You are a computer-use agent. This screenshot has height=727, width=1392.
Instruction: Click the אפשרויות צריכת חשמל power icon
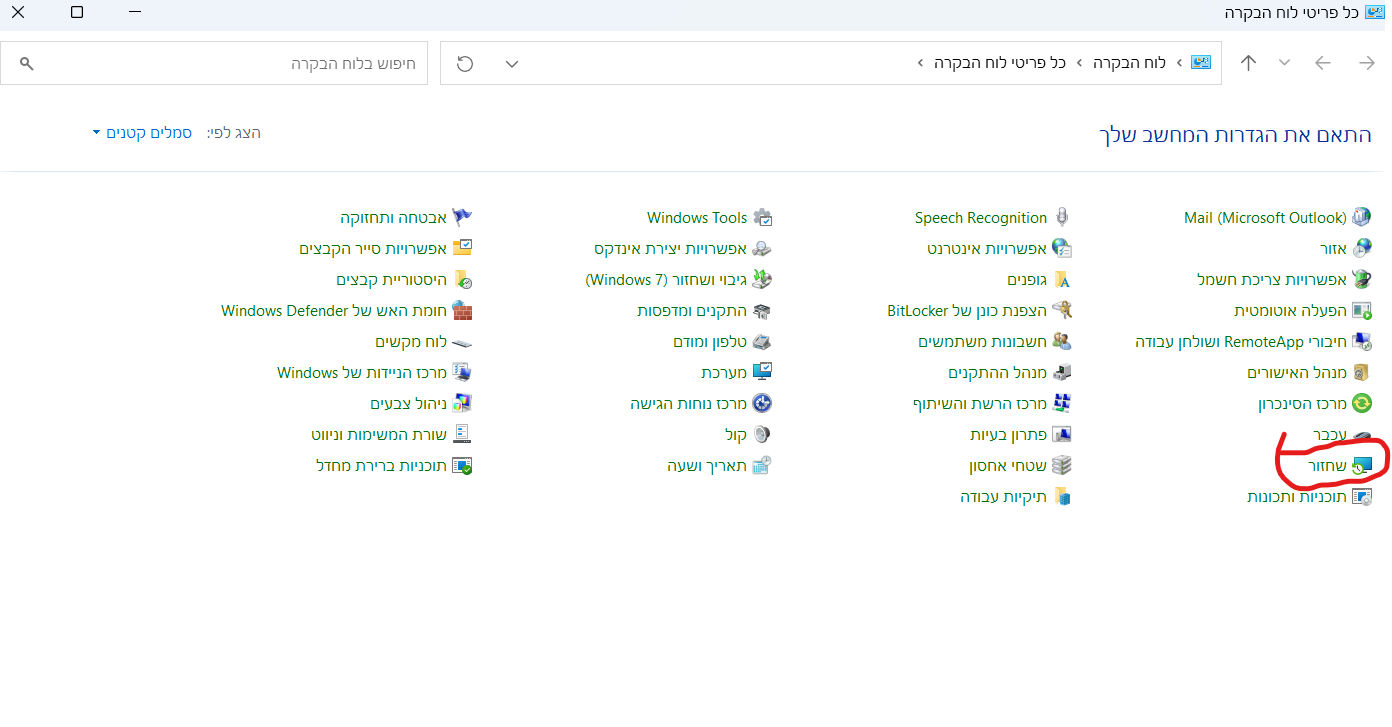[1361, 280]
